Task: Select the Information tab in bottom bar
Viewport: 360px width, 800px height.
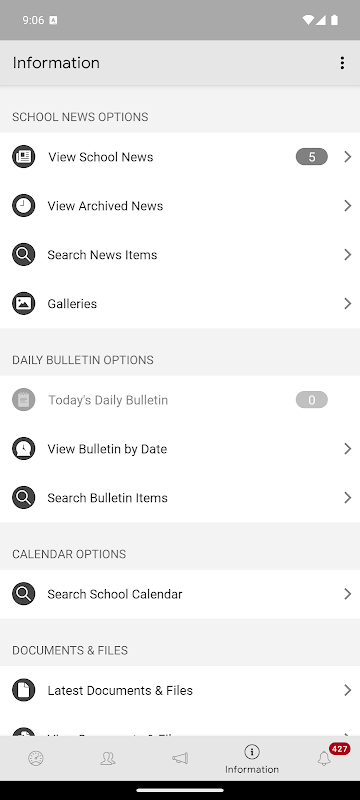Action: click(x=252, y=759)
